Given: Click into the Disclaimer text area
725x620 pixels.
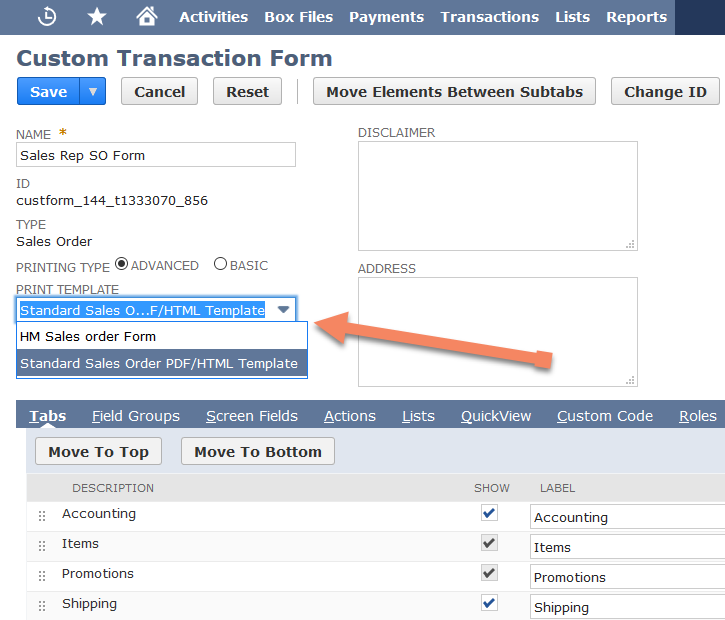Looking at the screenshot, I should [498, 196].
